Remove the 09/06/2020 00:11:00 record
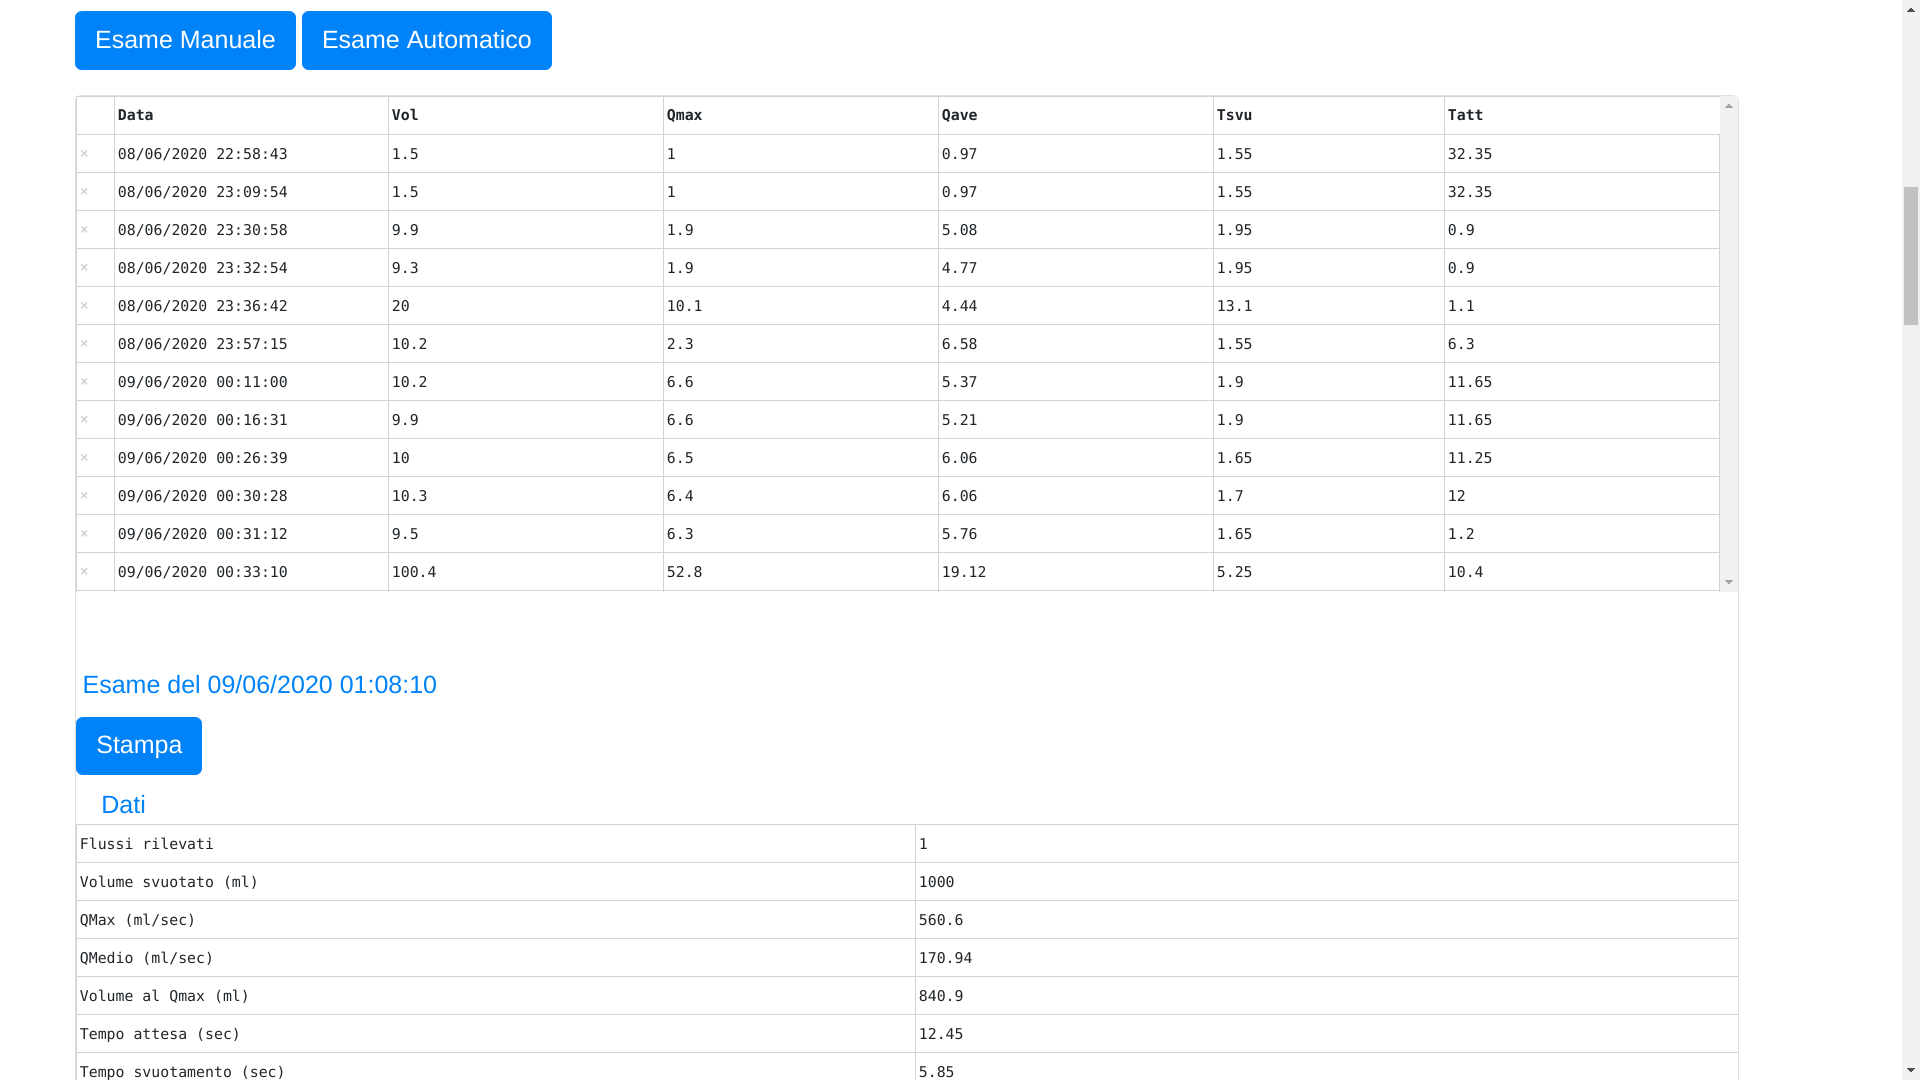 pyautogui.click(x=85, y=382)
